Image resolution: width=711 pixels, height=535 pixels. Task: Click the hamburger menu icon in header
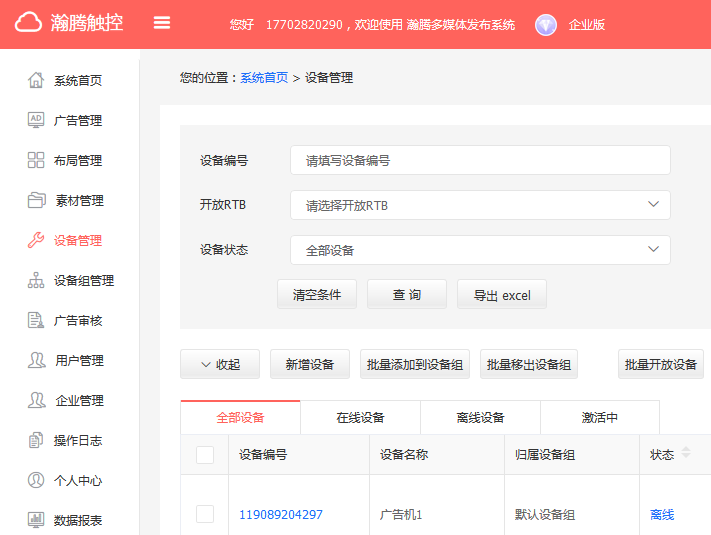point(162,24)
